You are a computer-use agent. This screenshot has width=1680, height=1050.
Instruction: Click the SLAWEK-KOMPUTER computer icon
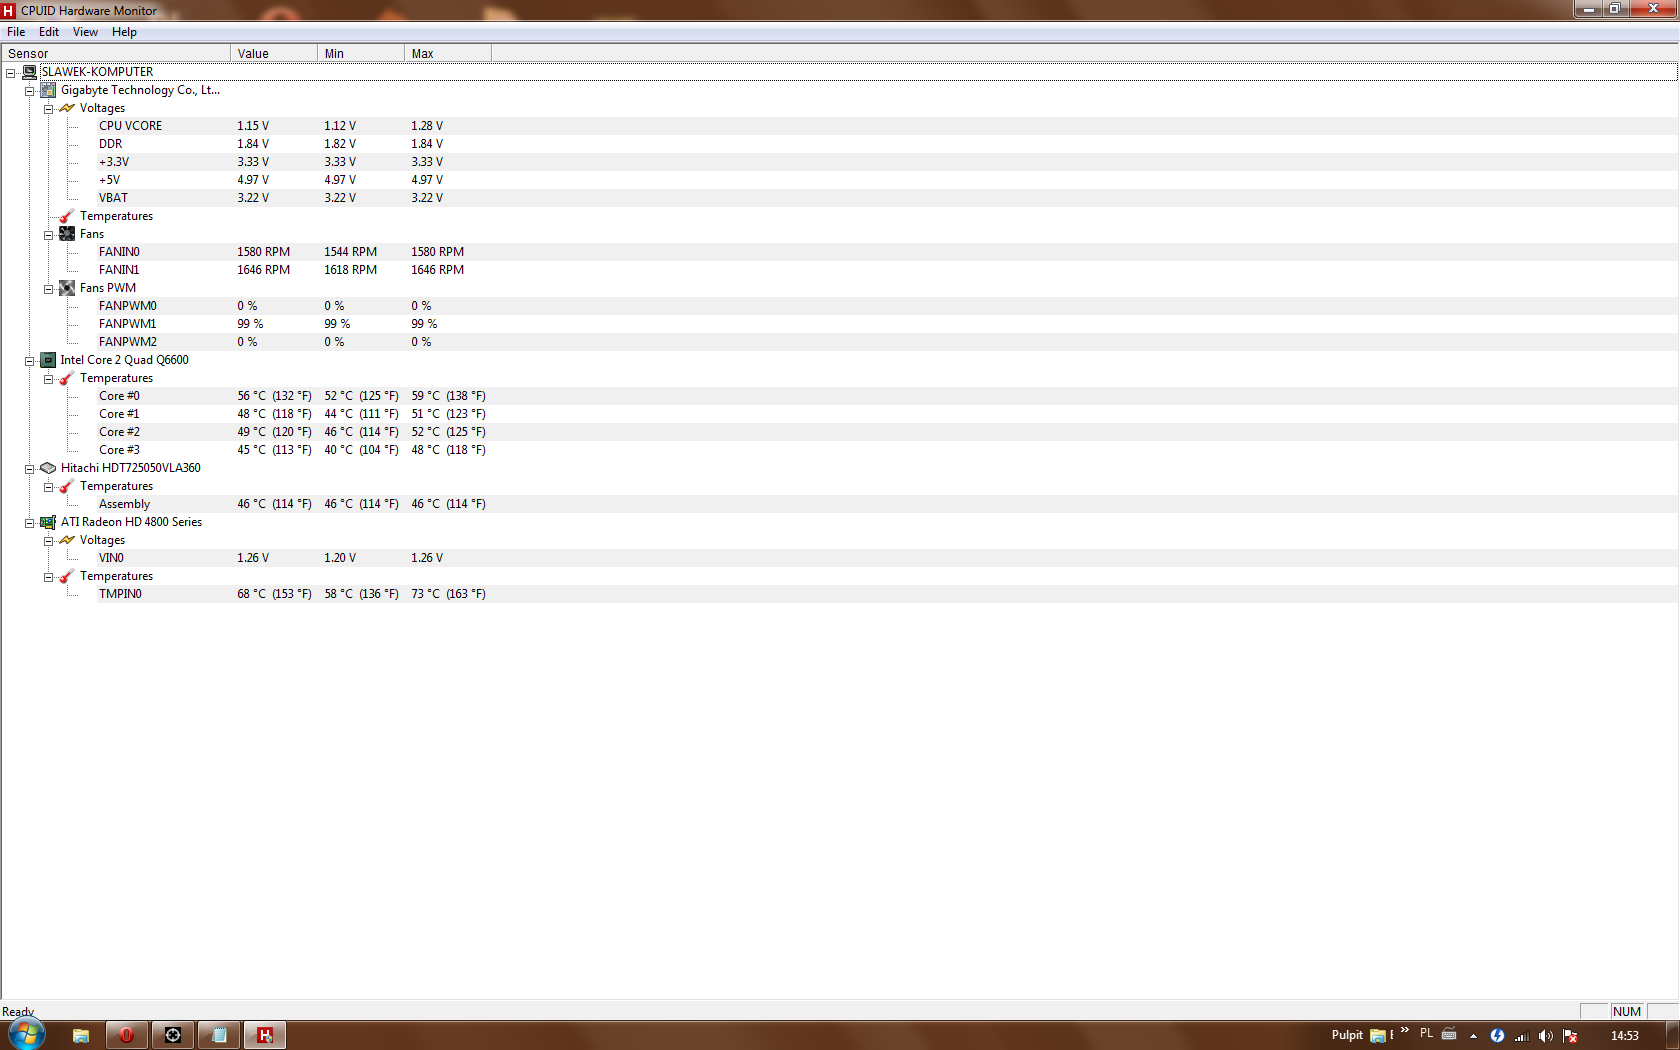click(x=30, y=72)
